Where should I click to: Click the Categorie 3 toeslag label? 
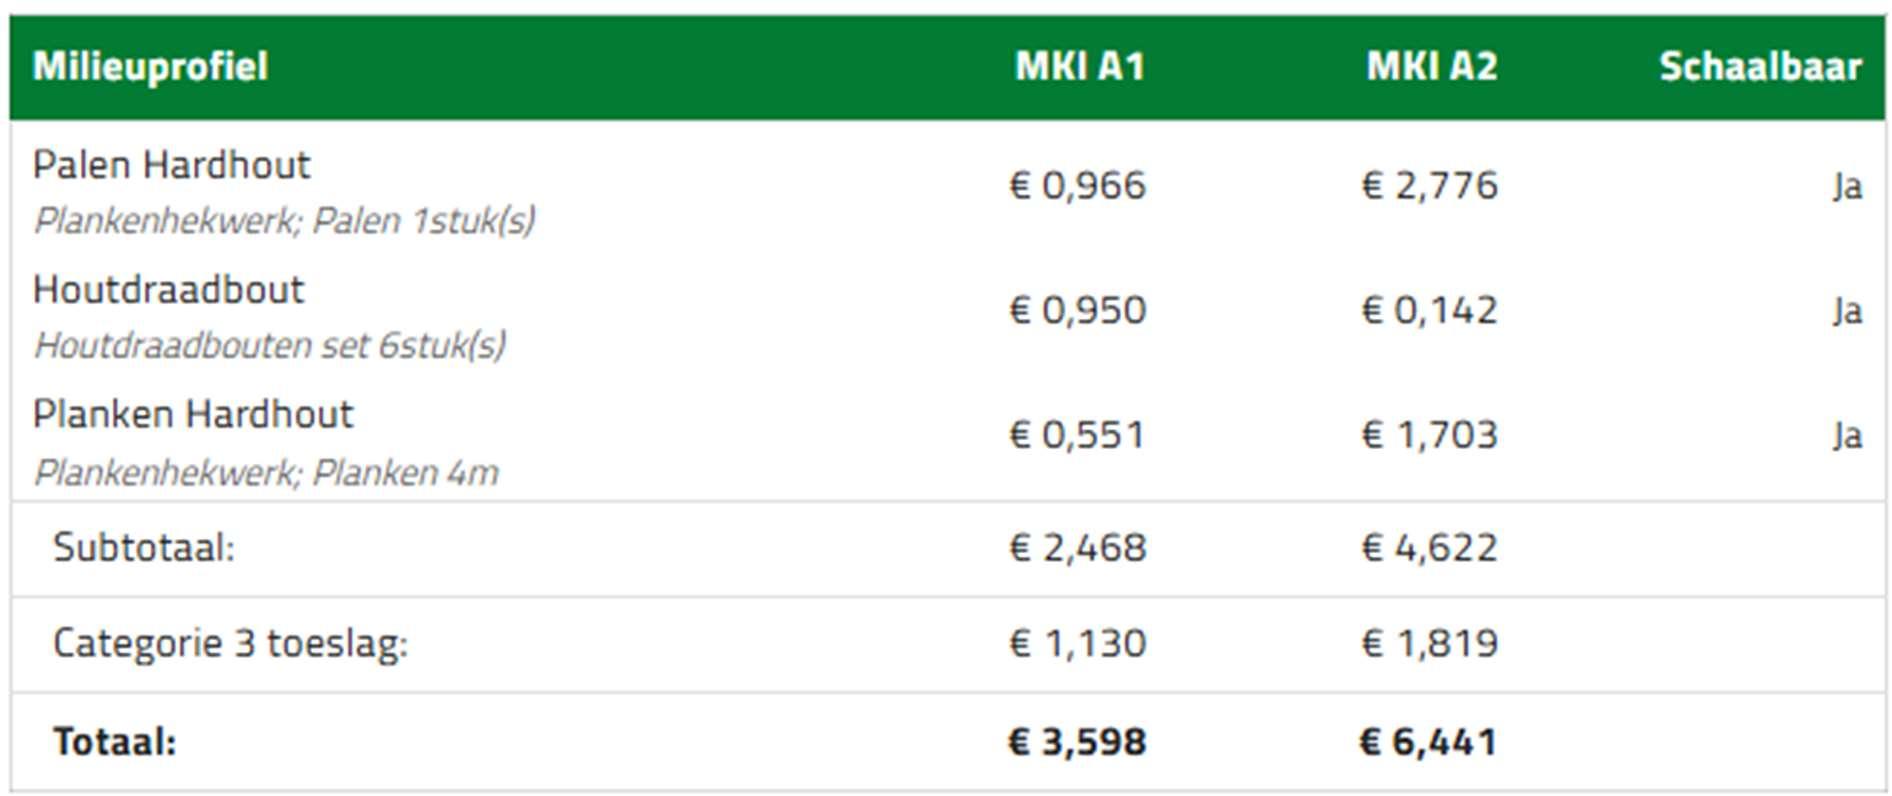point(230,643)
